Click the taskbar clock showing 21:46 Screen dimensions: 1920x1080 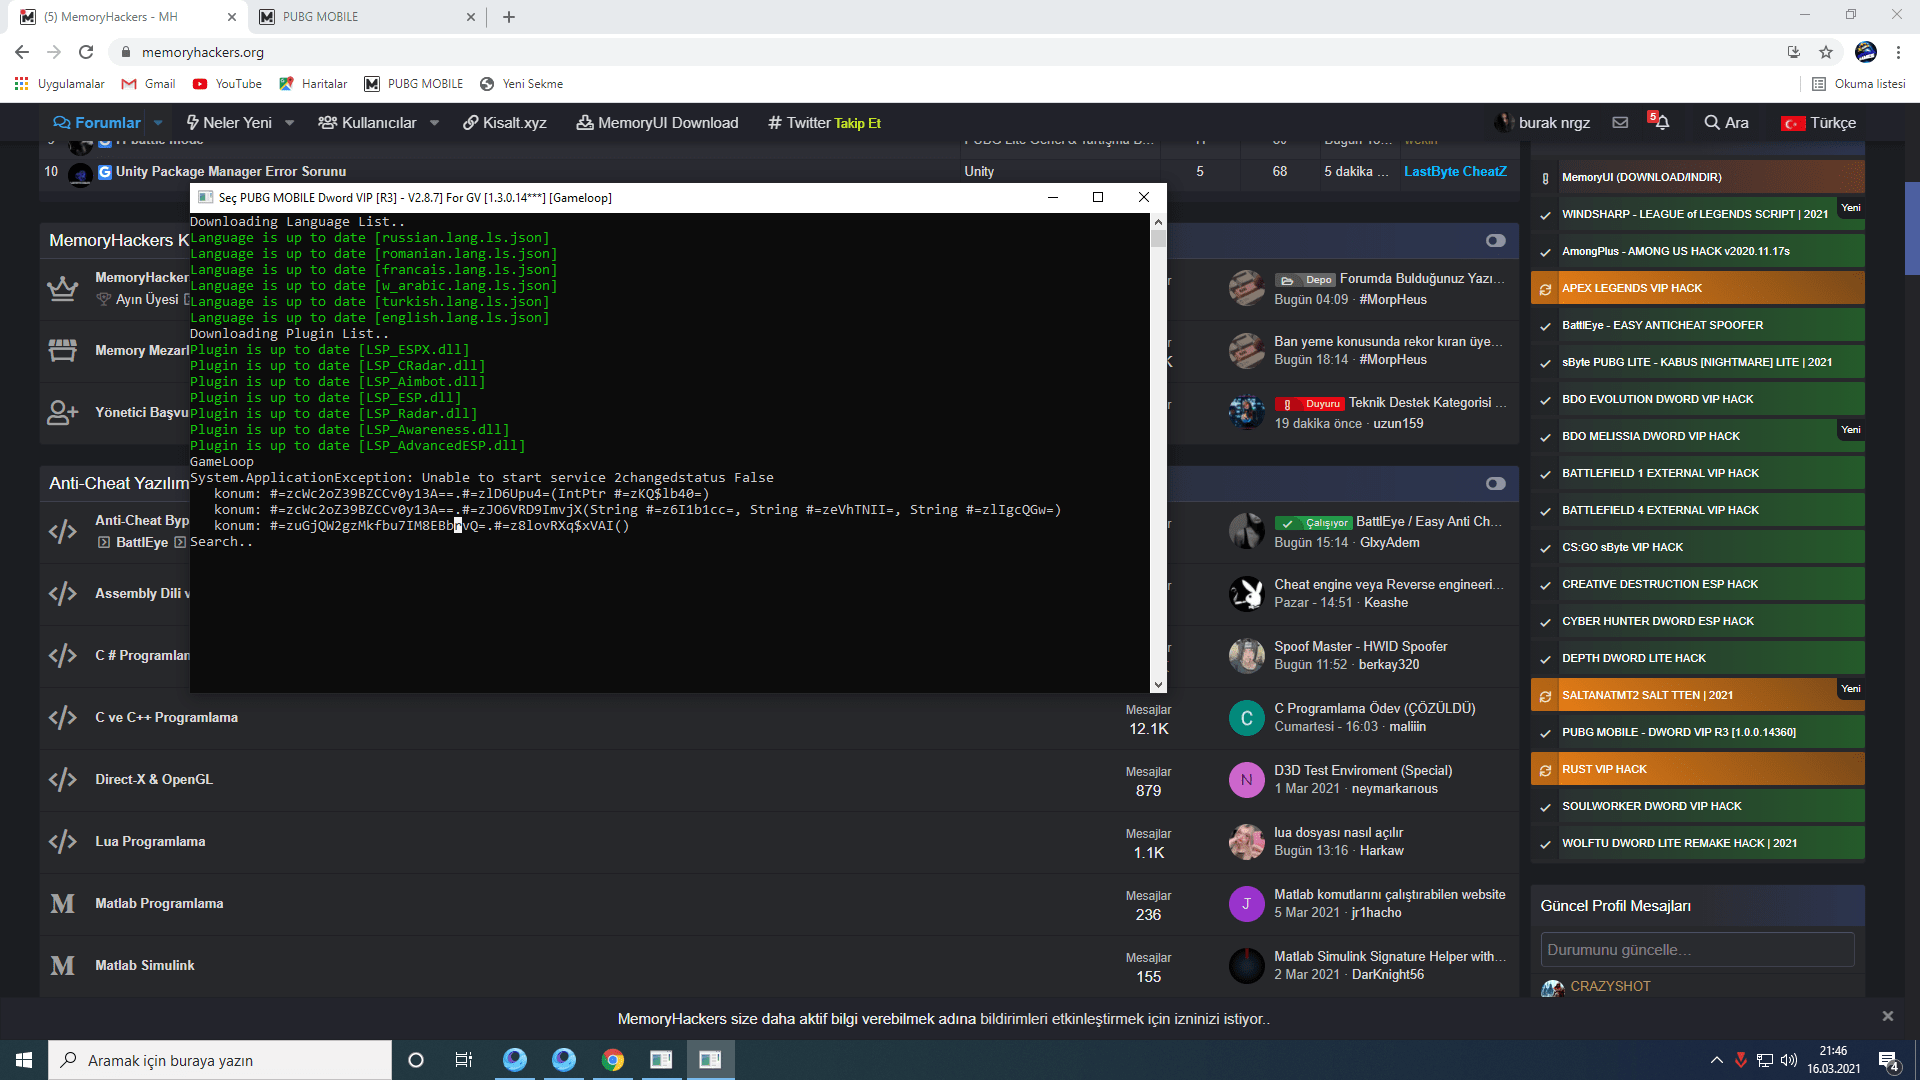(x=1833, y=1060)
